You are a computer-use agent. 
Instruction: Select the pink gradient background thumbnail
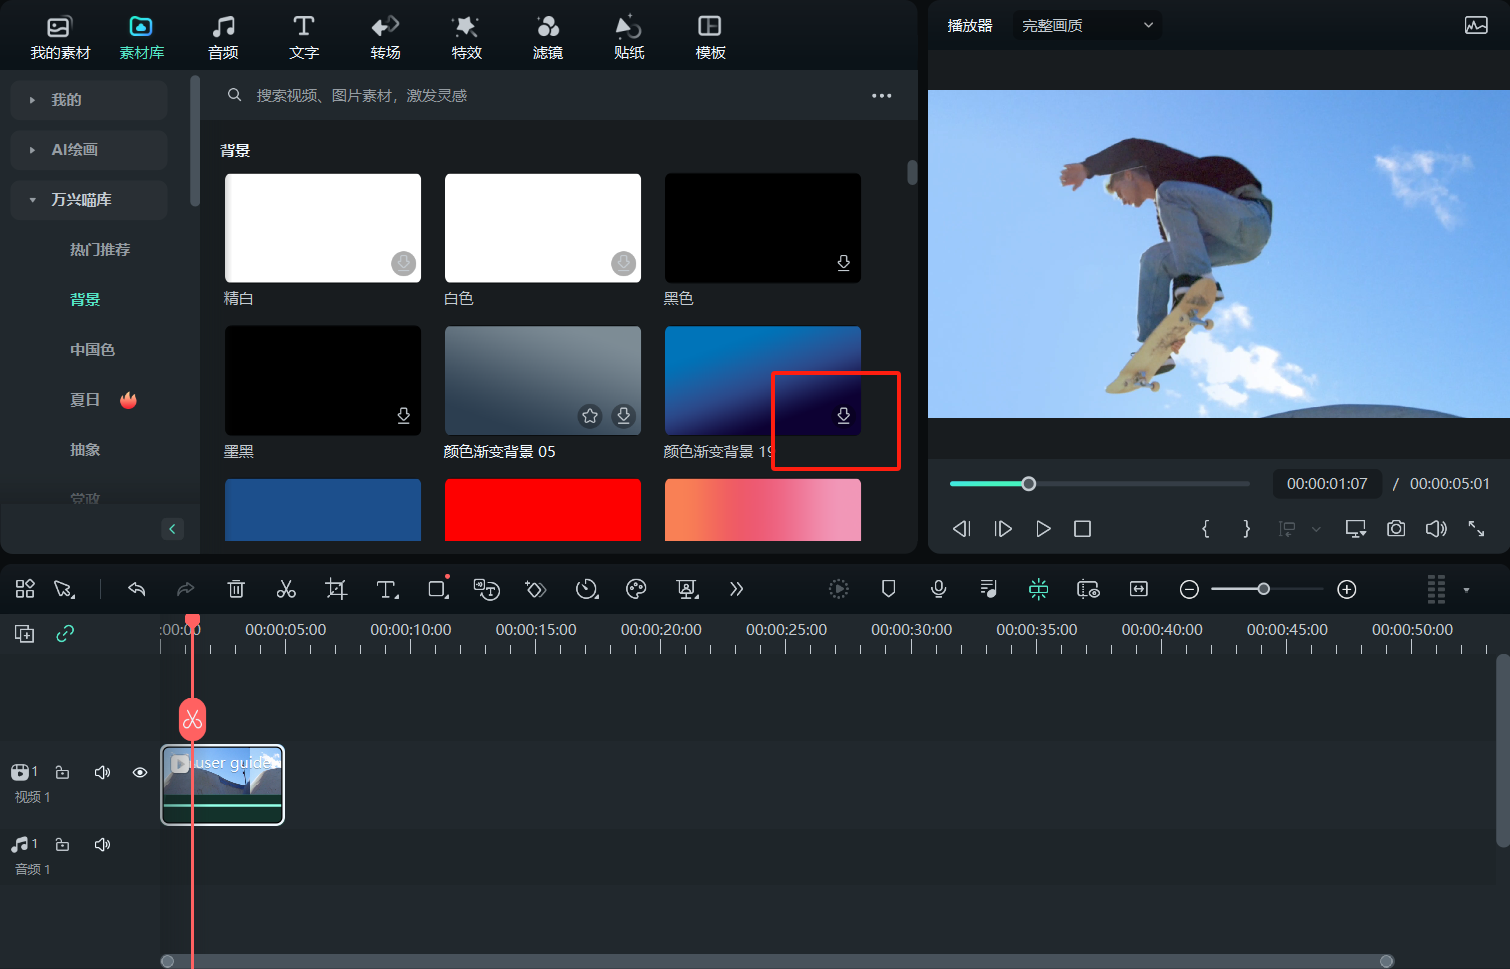click(x=763, y=510)
